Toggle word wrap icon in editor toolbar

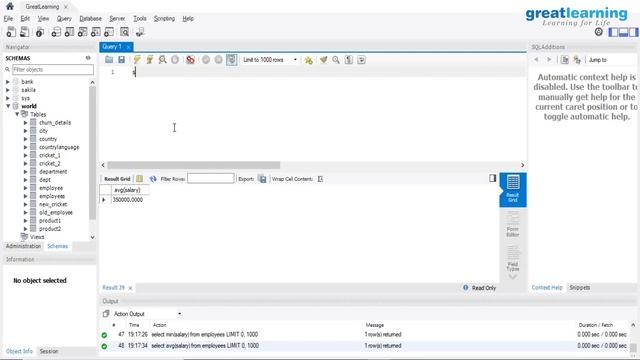pos(361,60)
